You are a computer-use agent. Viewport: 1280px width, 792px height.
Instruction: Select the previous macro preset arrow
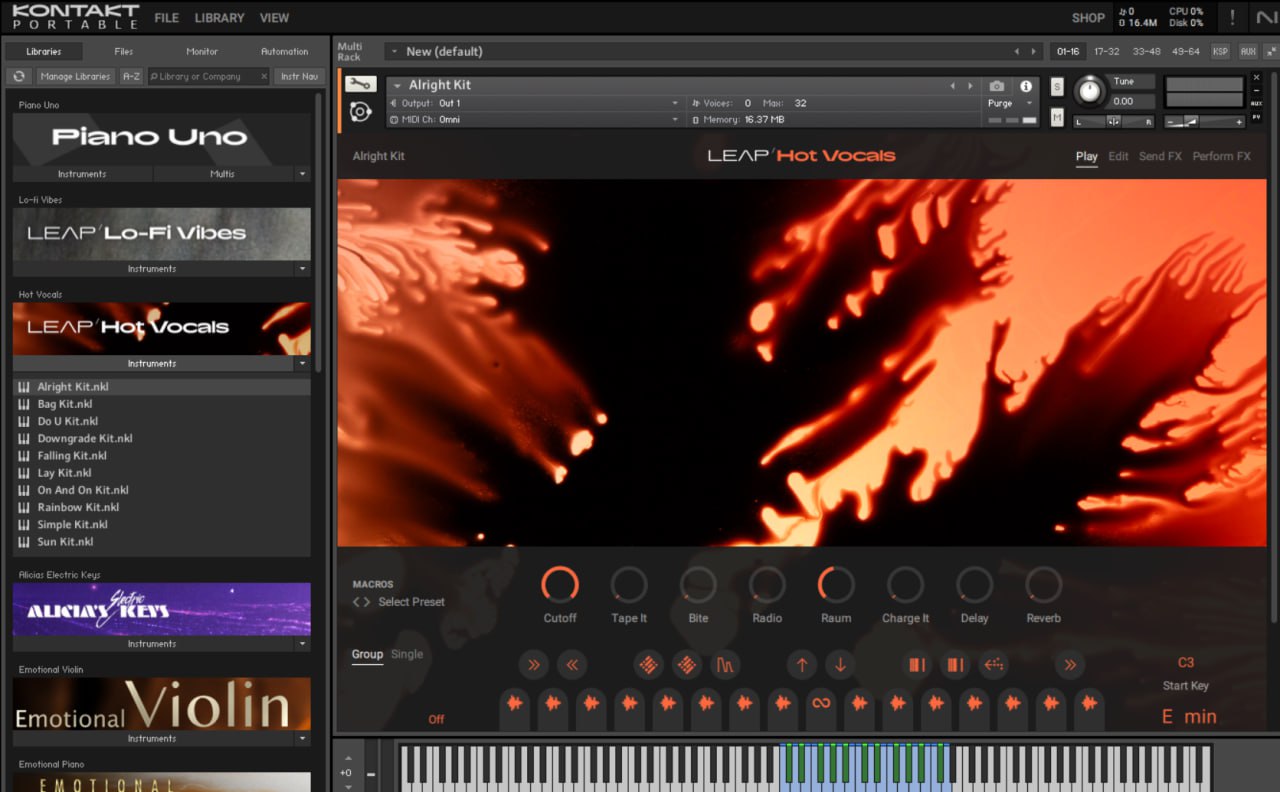(x=356, y=602)
